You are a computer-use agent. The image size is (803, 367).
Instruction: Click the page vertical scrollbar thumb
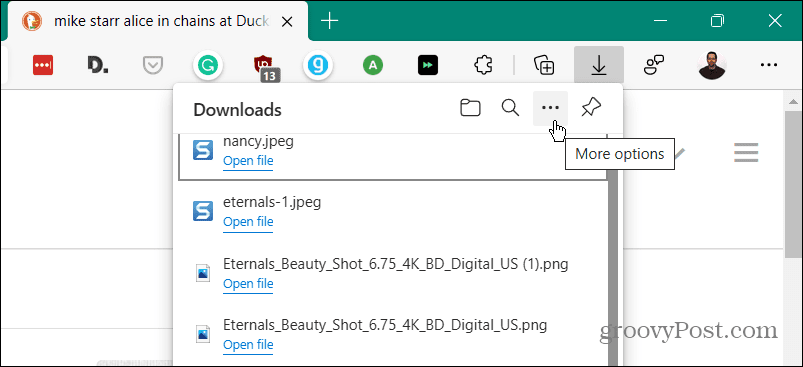(x=792, y=184)
